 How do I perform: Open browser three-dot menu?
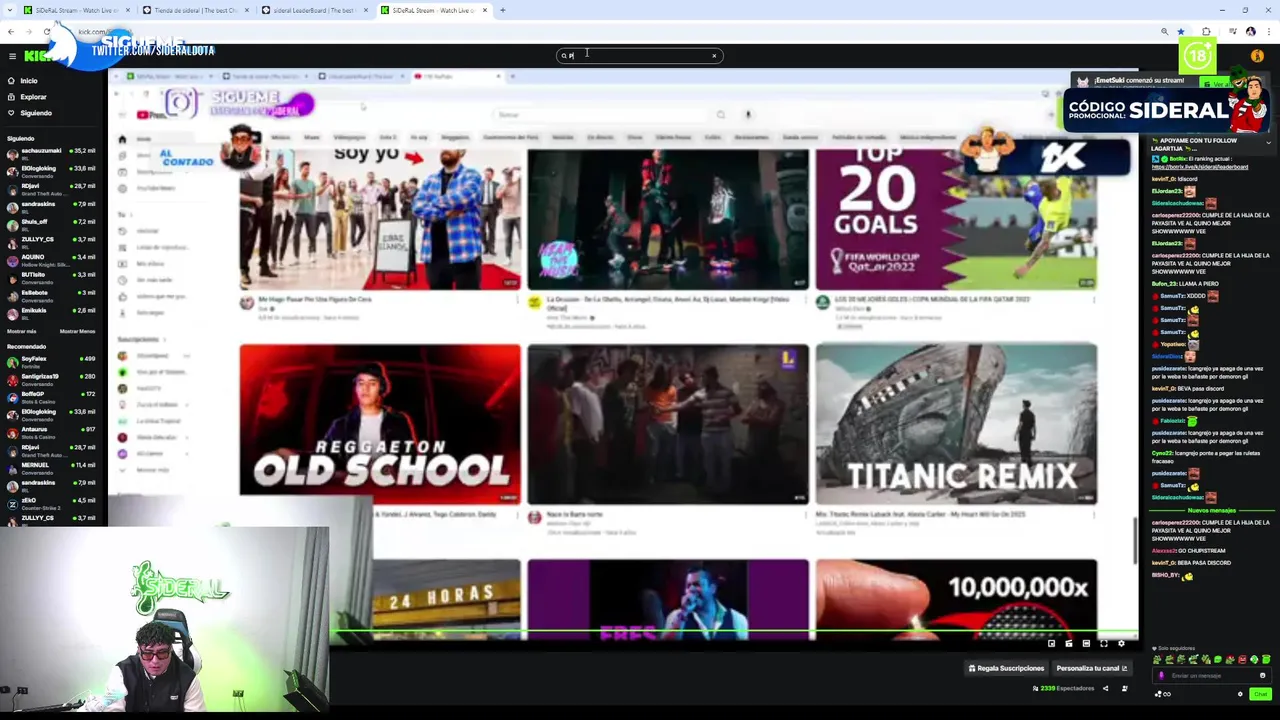(1269, 32)
